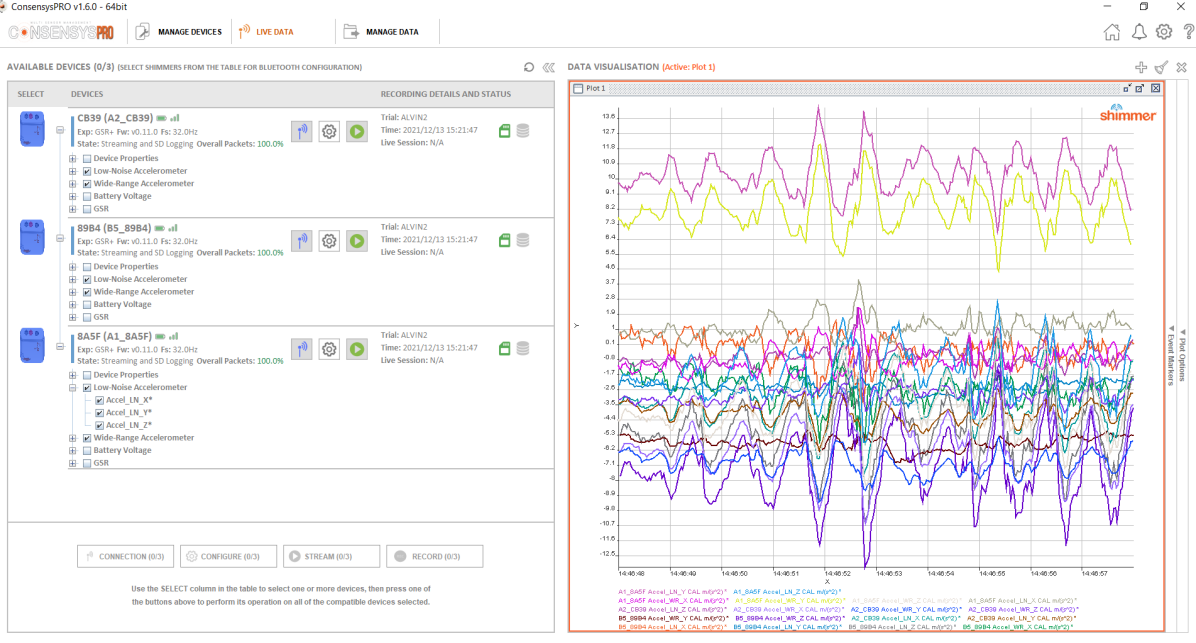Screen dimensions: 1196x643
Task: Clear plots with the brush icon
Action: click(1161, 67)
